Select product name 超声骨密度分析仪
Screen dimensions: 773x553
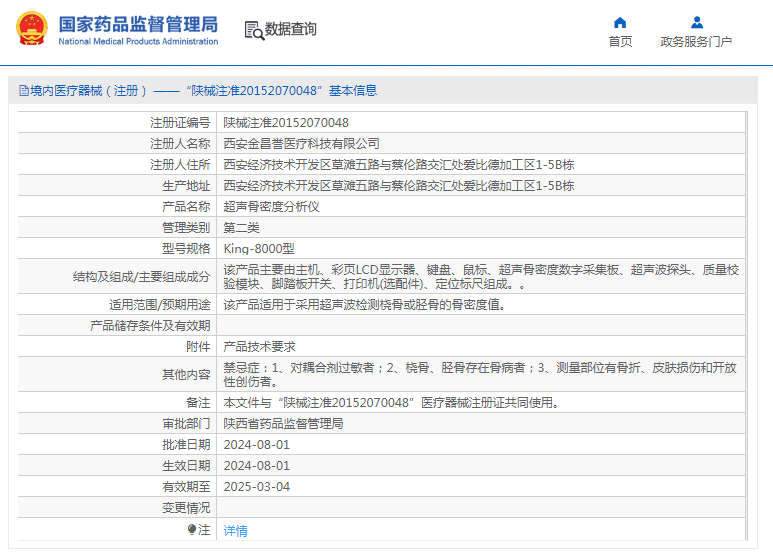[271, 207]
